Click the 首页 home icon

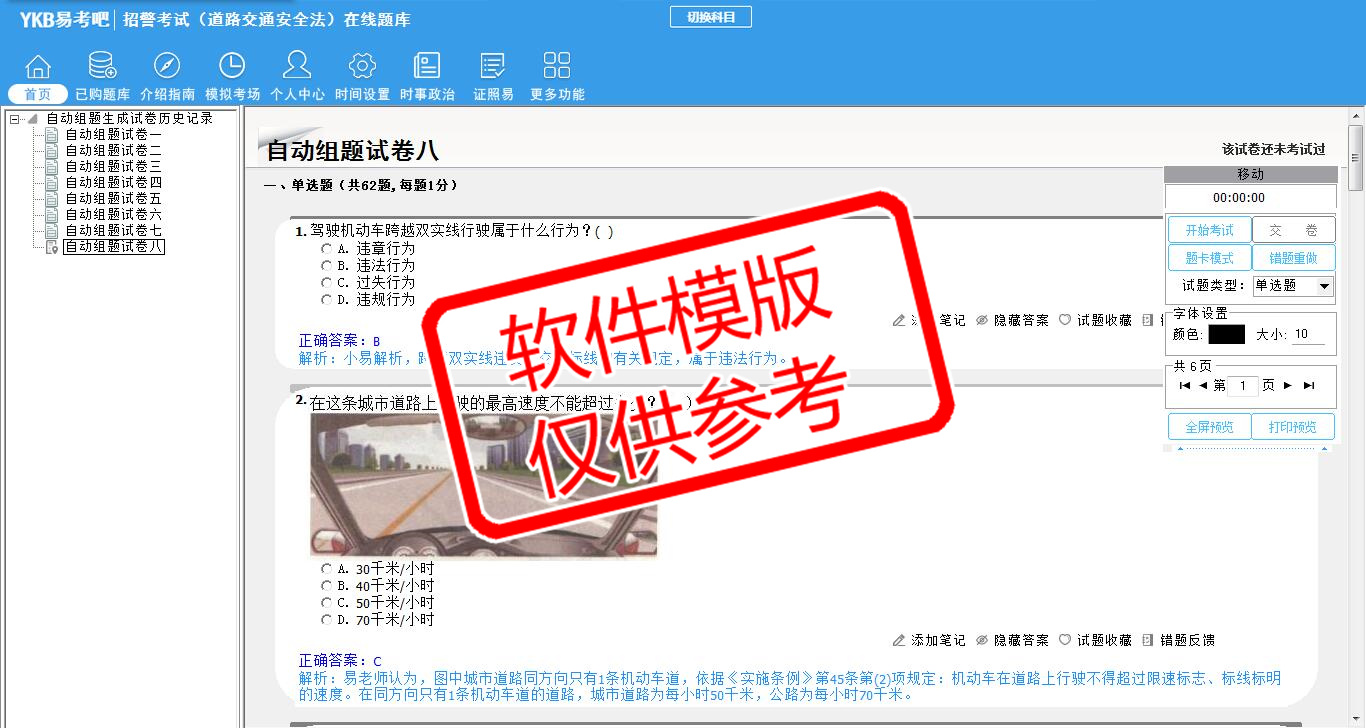pyautogui.click(x=38, y=67)
